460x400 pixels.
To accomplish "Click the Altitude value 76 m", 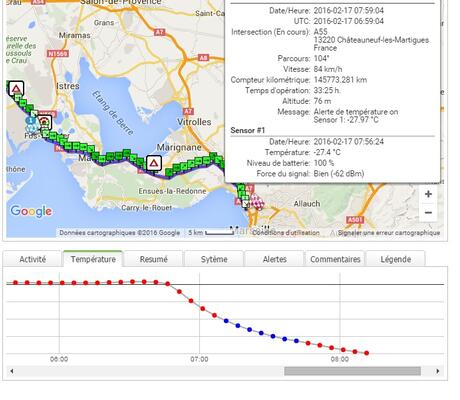I will tap(322, 101).
